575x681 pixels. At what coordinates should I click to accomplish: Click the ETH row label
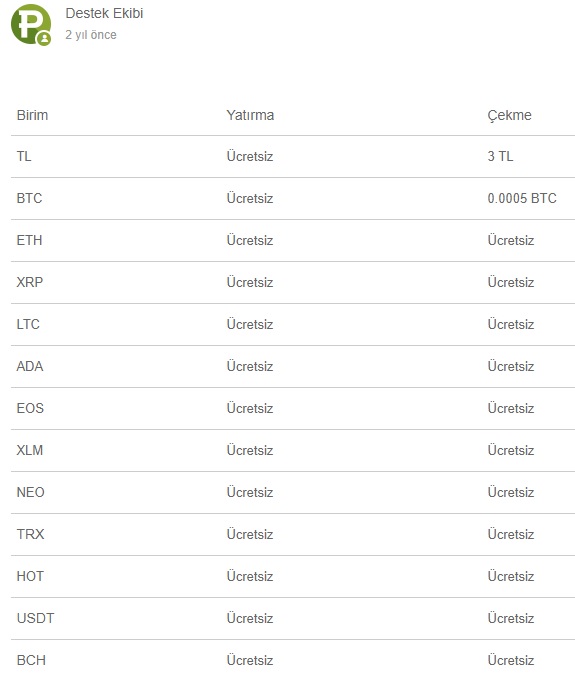point(30,240)
